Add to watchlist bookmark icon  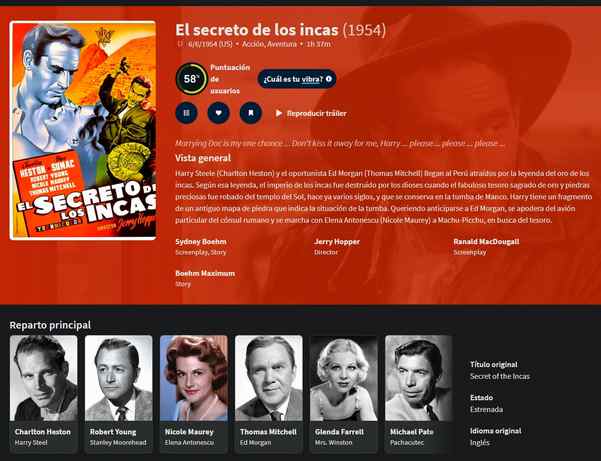251,113
